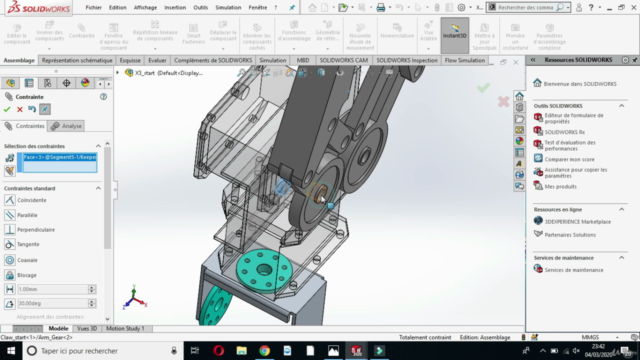640x360 pixels.
Task: Open the search commands dropdown arrow
Action: 568,7
